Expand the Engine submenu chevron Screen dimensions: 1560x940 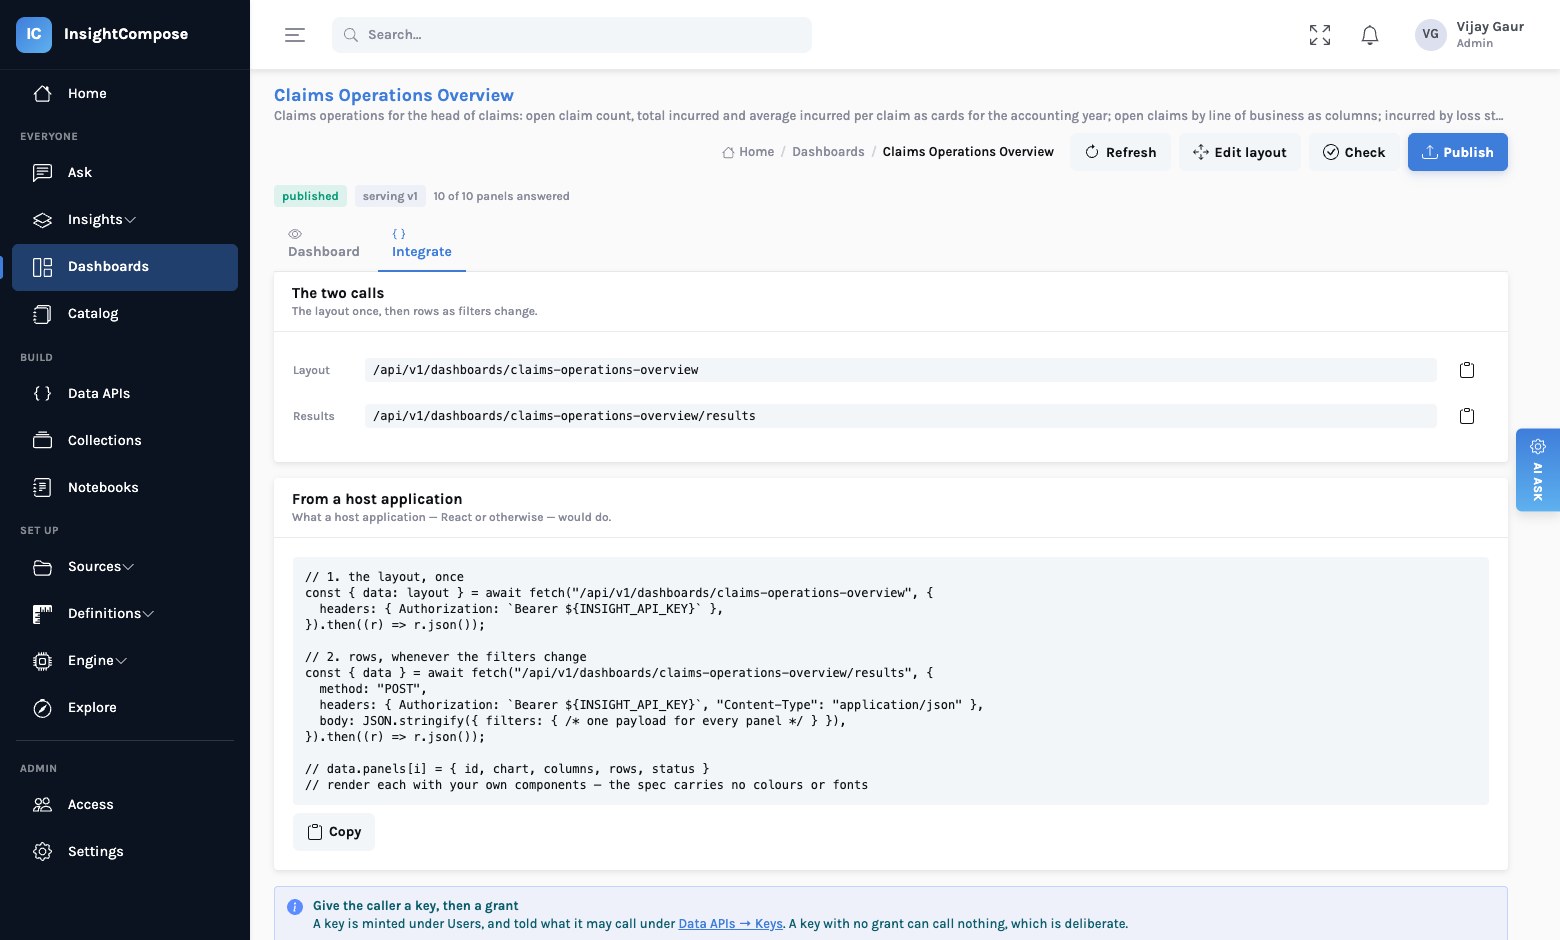[x=121, y=661]
